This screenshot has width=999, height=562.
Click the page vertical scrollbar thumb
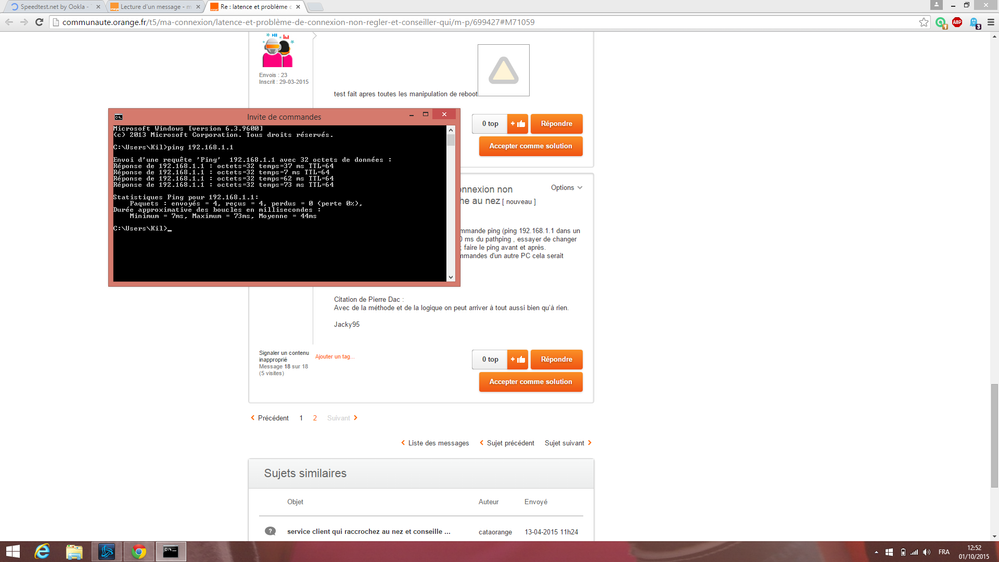[x=994, y=435]
